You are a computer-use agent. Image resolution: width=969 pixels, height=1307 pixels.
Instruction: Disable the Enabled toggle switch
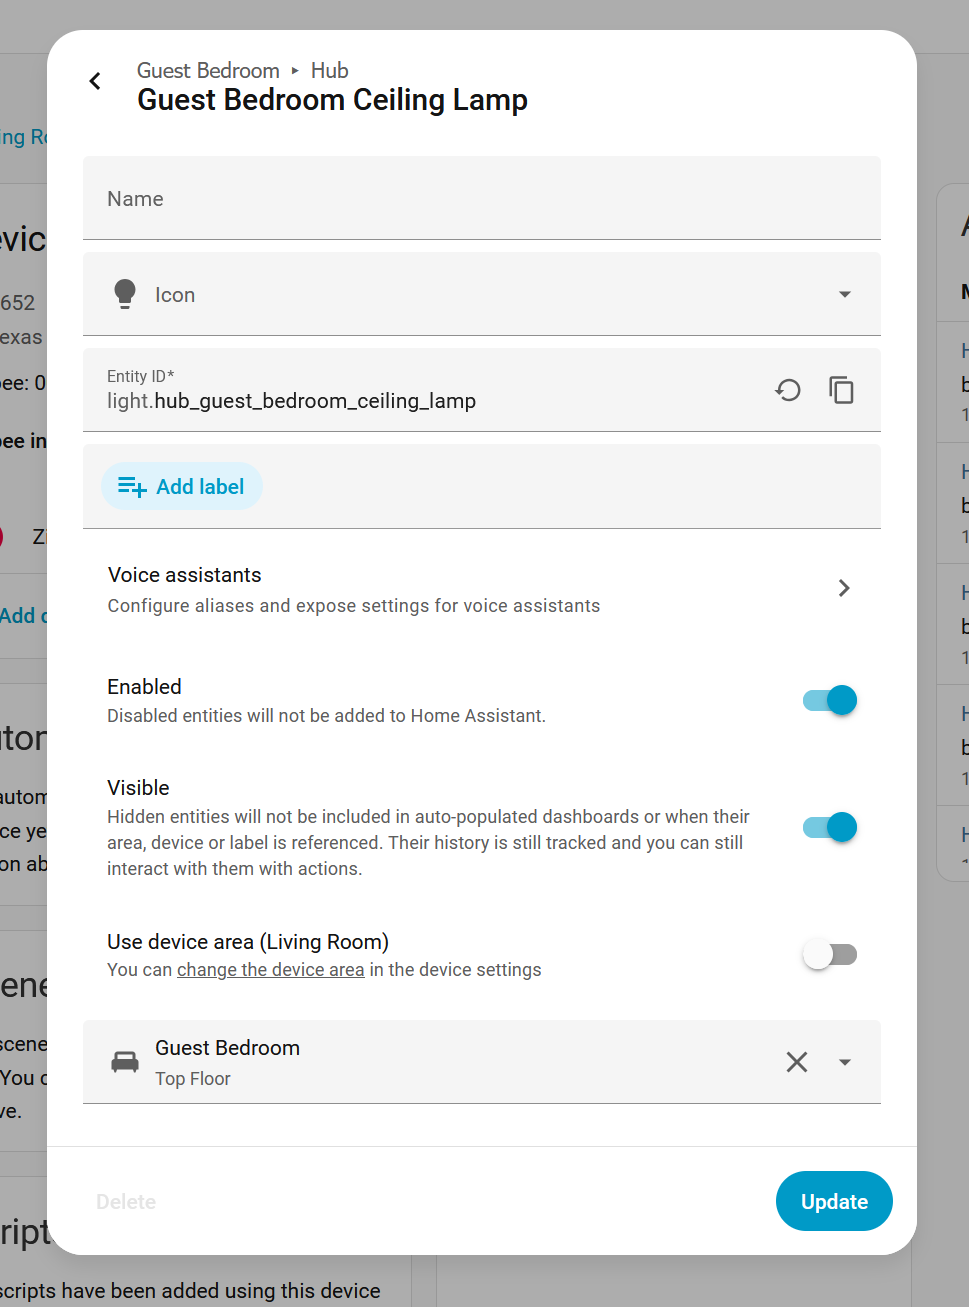[830, 700]
